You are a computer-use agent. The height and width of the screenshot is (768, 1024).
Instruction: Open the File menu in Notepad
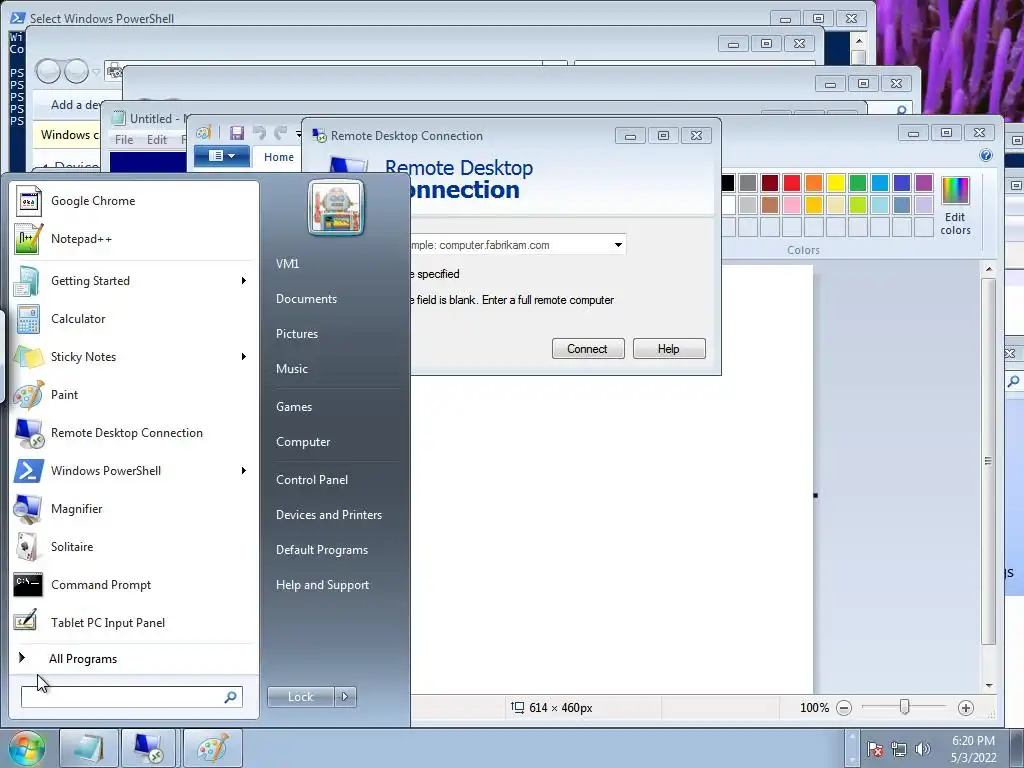pos(124,140)
